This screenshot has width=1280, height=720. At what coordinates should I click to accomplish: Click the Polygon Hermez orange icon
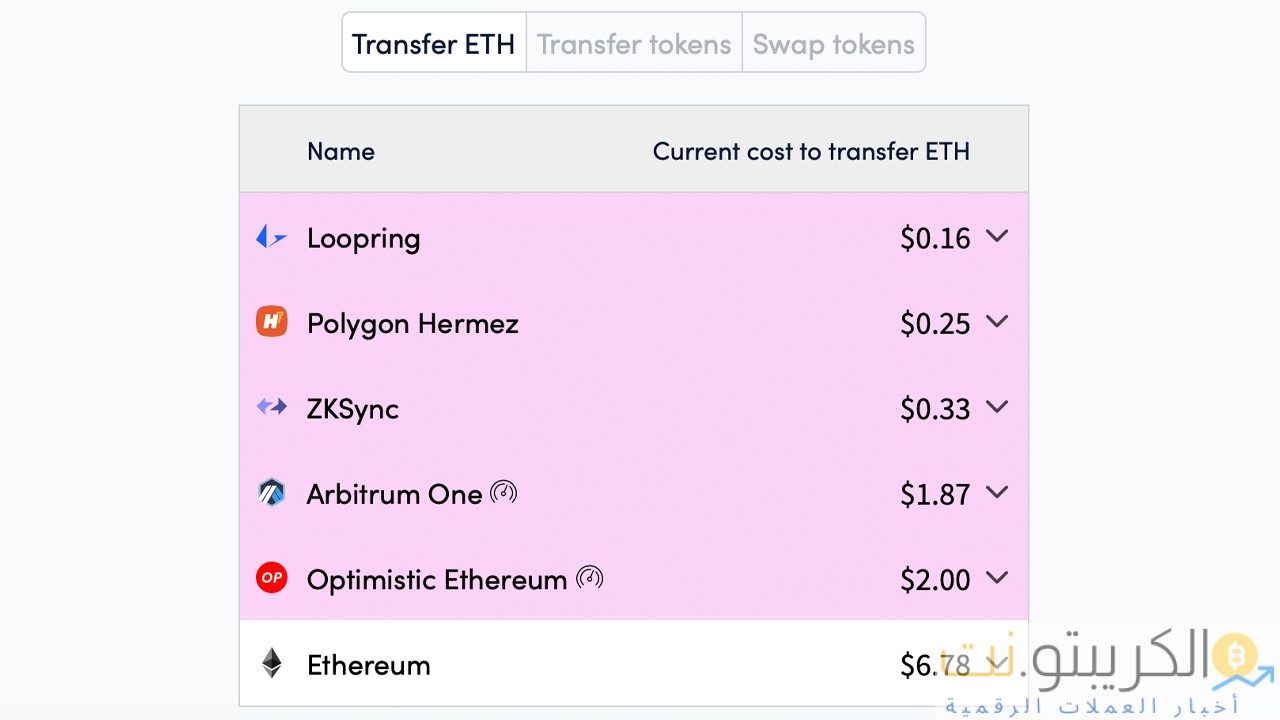(271, 322)
